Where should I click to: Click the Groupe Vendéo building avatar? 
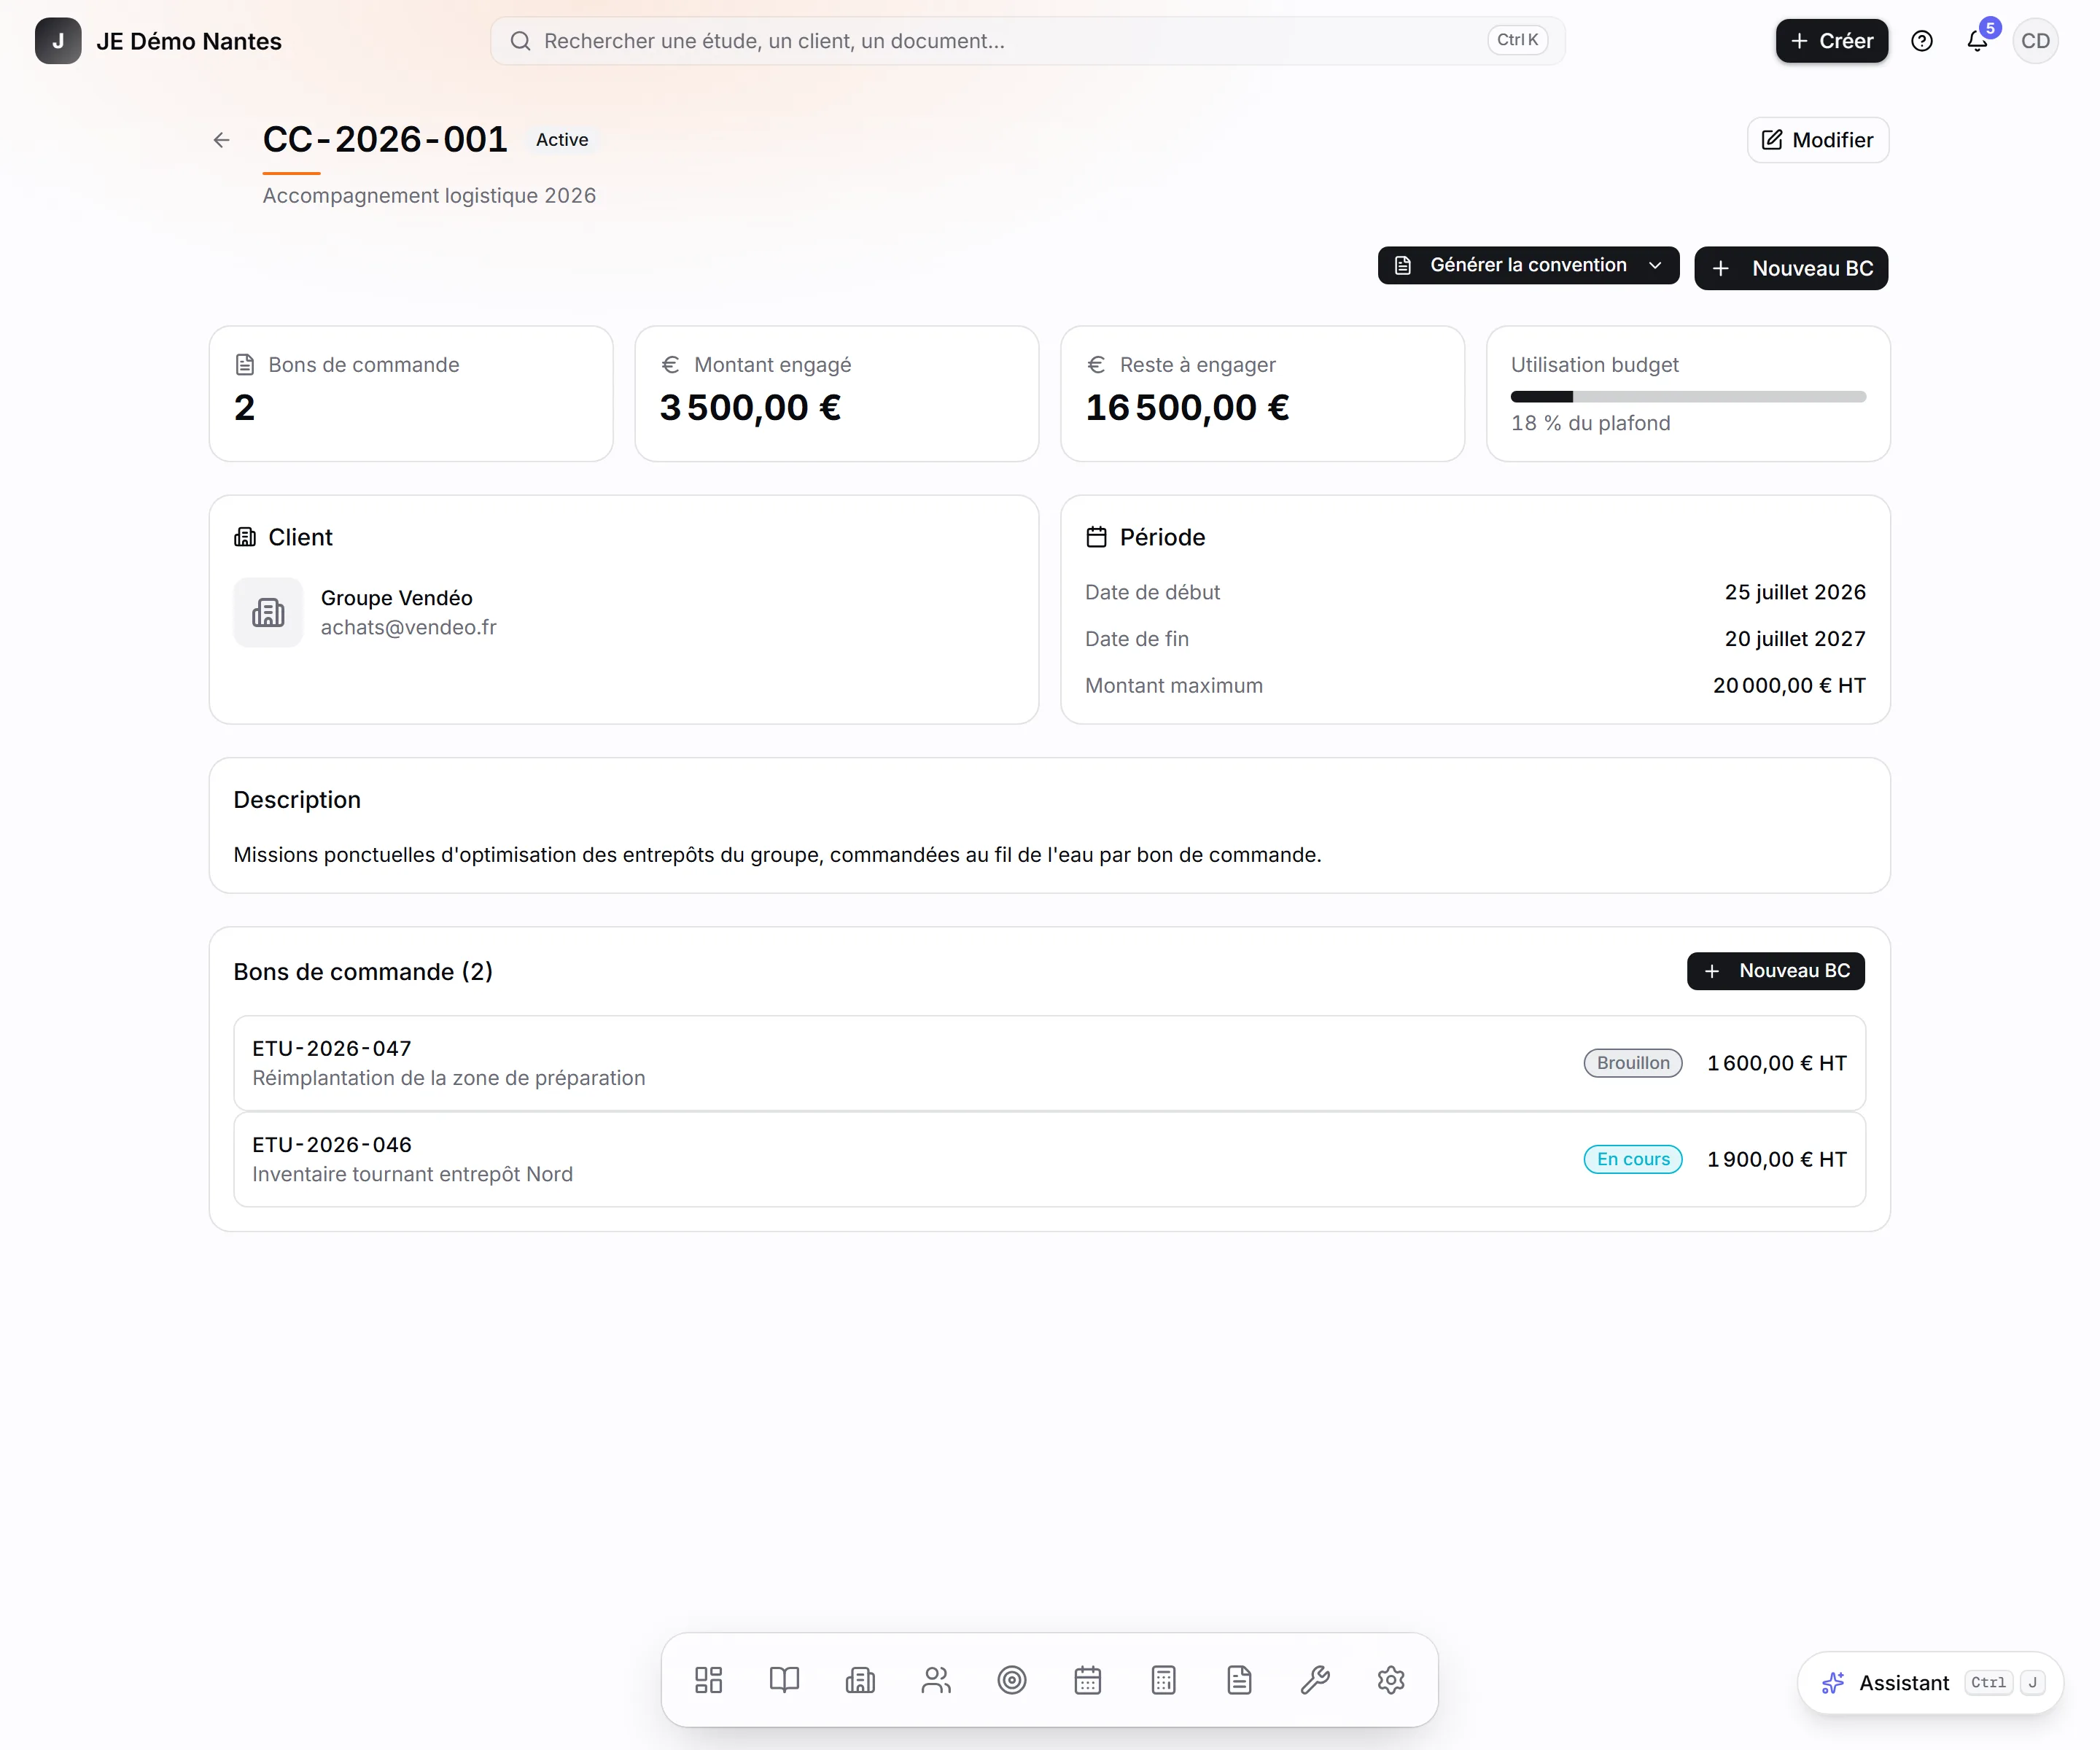tap(268, 612)
